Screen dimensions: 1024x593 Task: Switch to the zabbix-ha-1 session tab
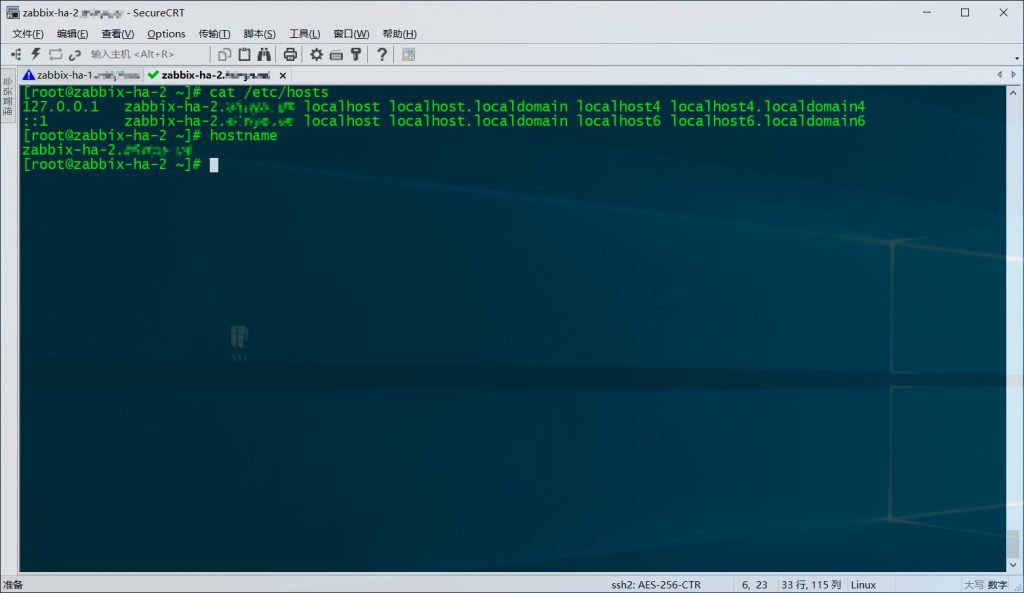pyautogui.click(x=81, y=75)
